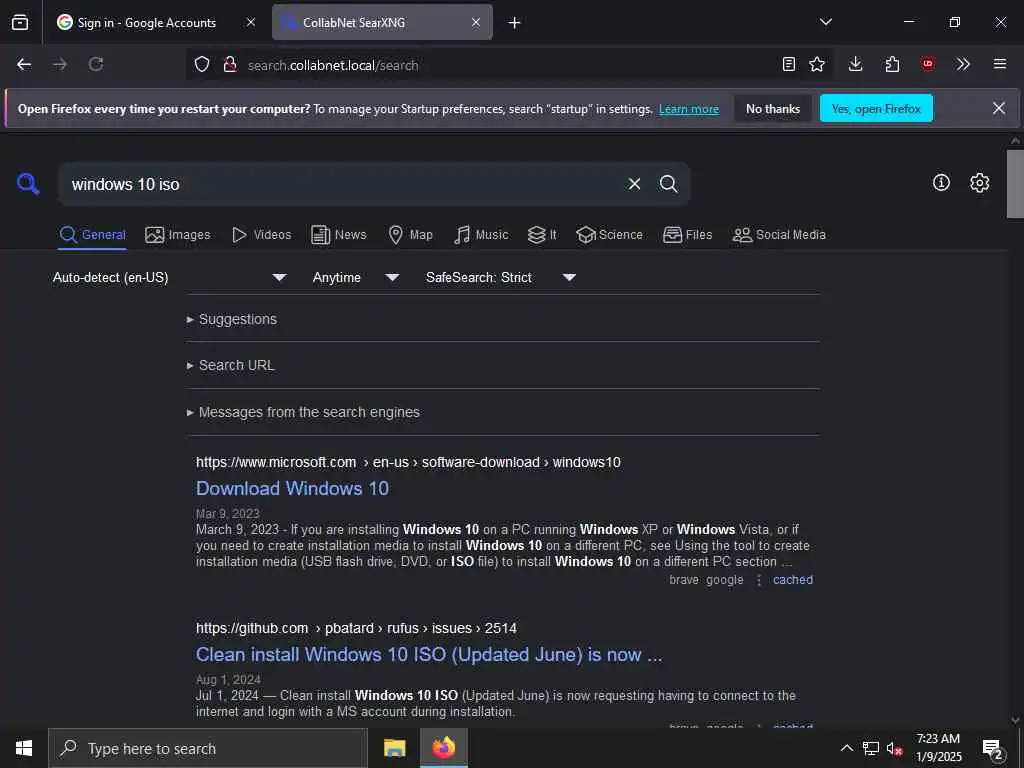Switch to Music search category
Image resolution: width=1024 pixels, height=768 pixels.
coord(481,235)
